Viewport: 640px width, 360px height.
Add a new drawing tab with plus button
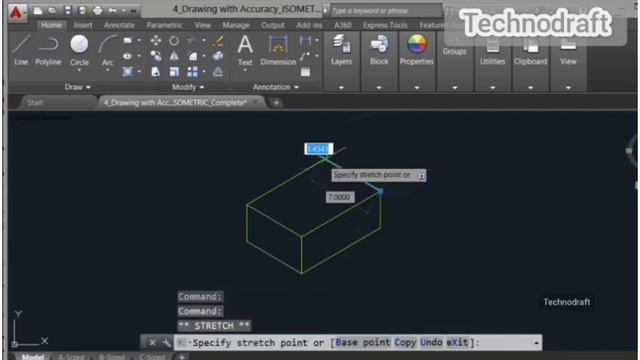[276, 103]
